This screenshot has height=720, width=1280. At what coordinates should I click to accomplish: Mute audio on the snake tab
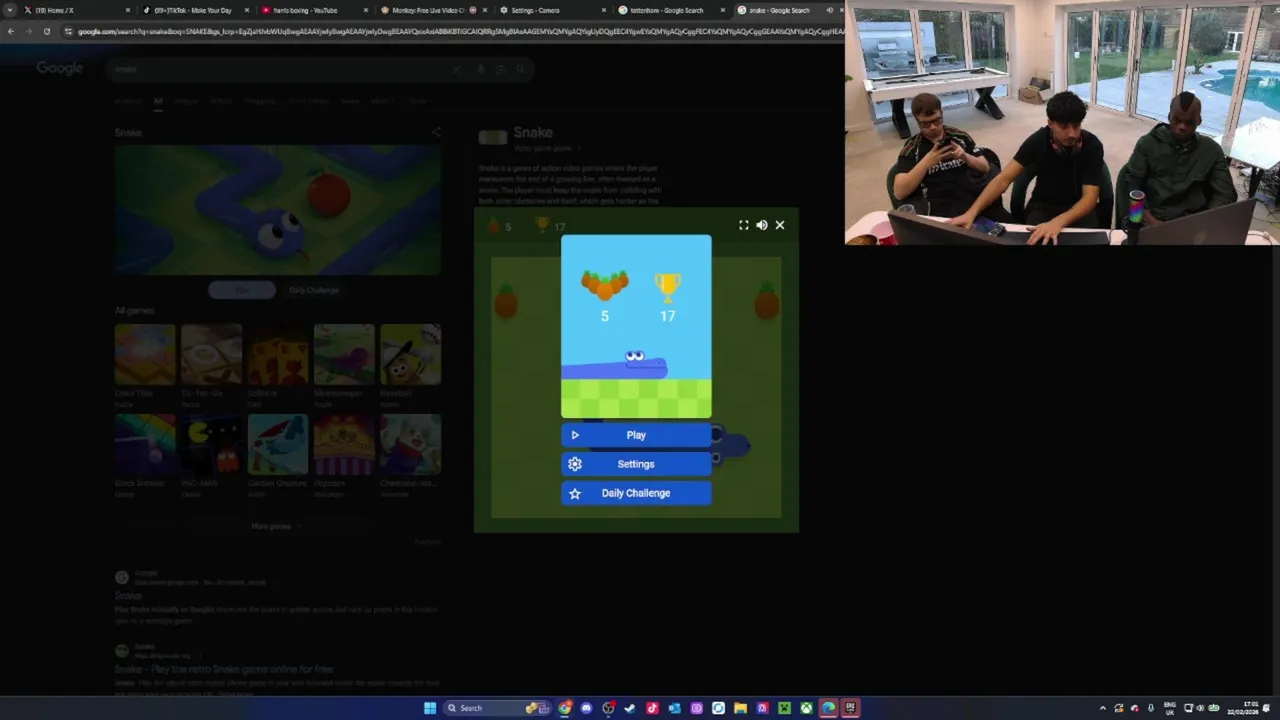tap(829, 10)
